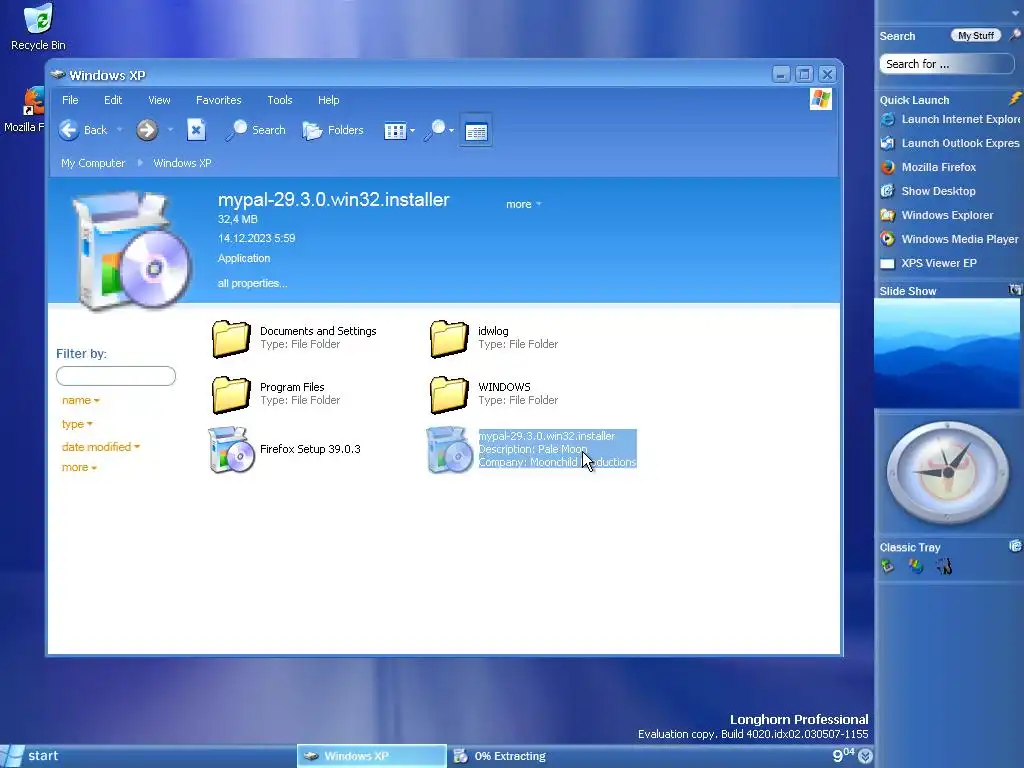Open Mozilla Firefox in sidebar Quick Launch
This screenshot has width=1024, height=768.
coord(929,167)
